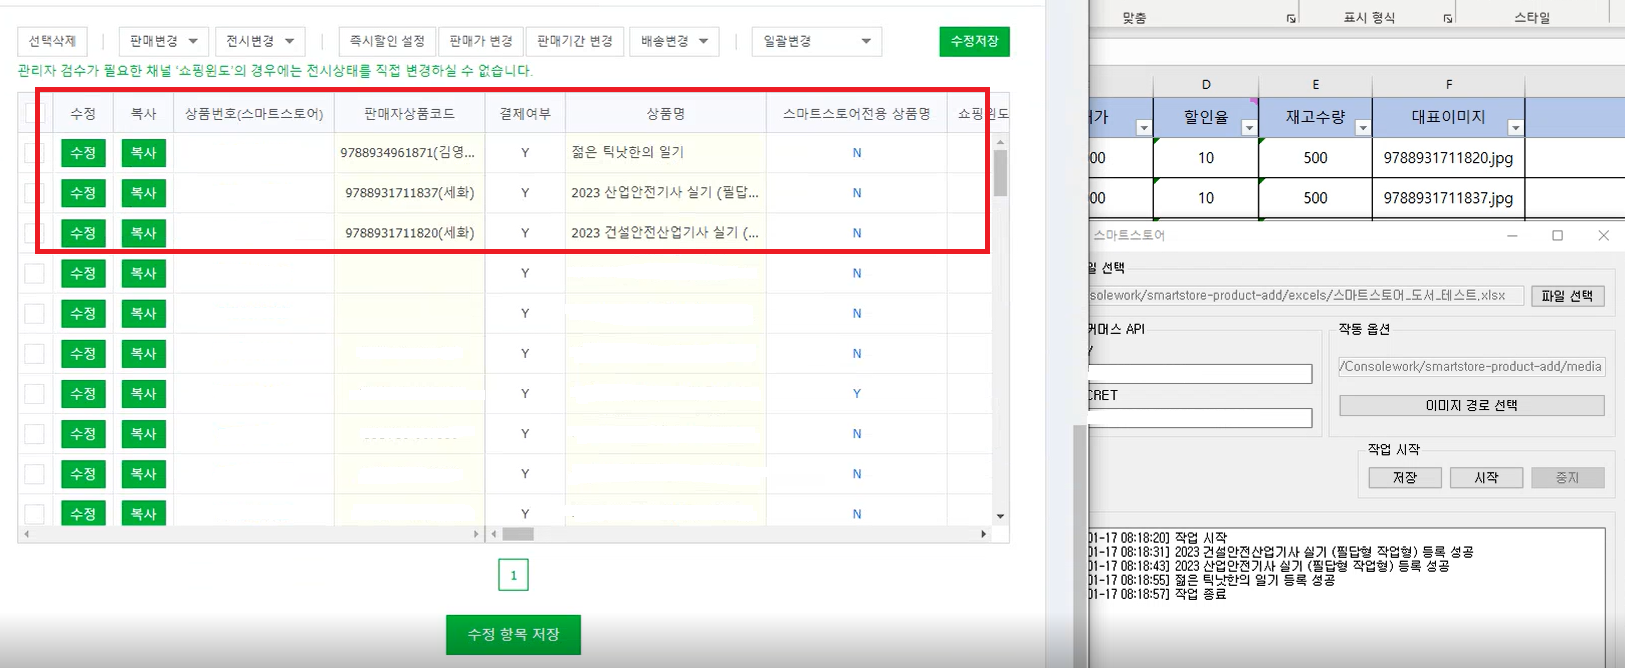Click the 판매자상품코드 column header
1625x668 pixels.
click(x=409, y=114)
